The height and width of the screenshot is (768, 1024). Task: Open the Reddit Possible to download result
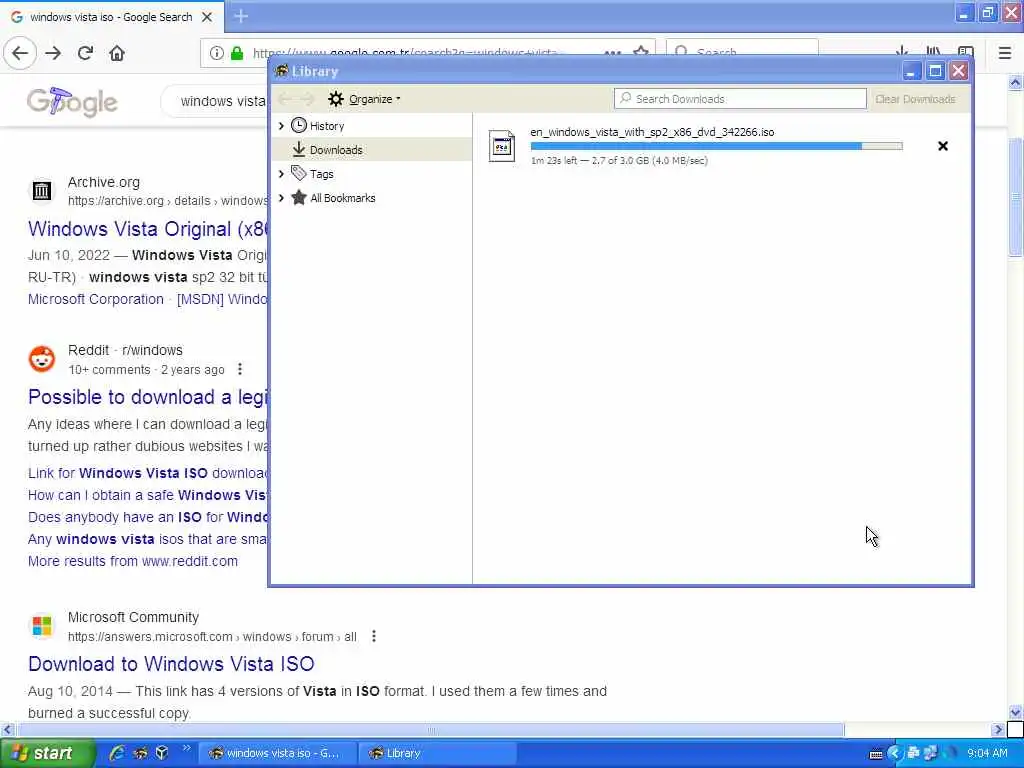[x=148, y=397]
